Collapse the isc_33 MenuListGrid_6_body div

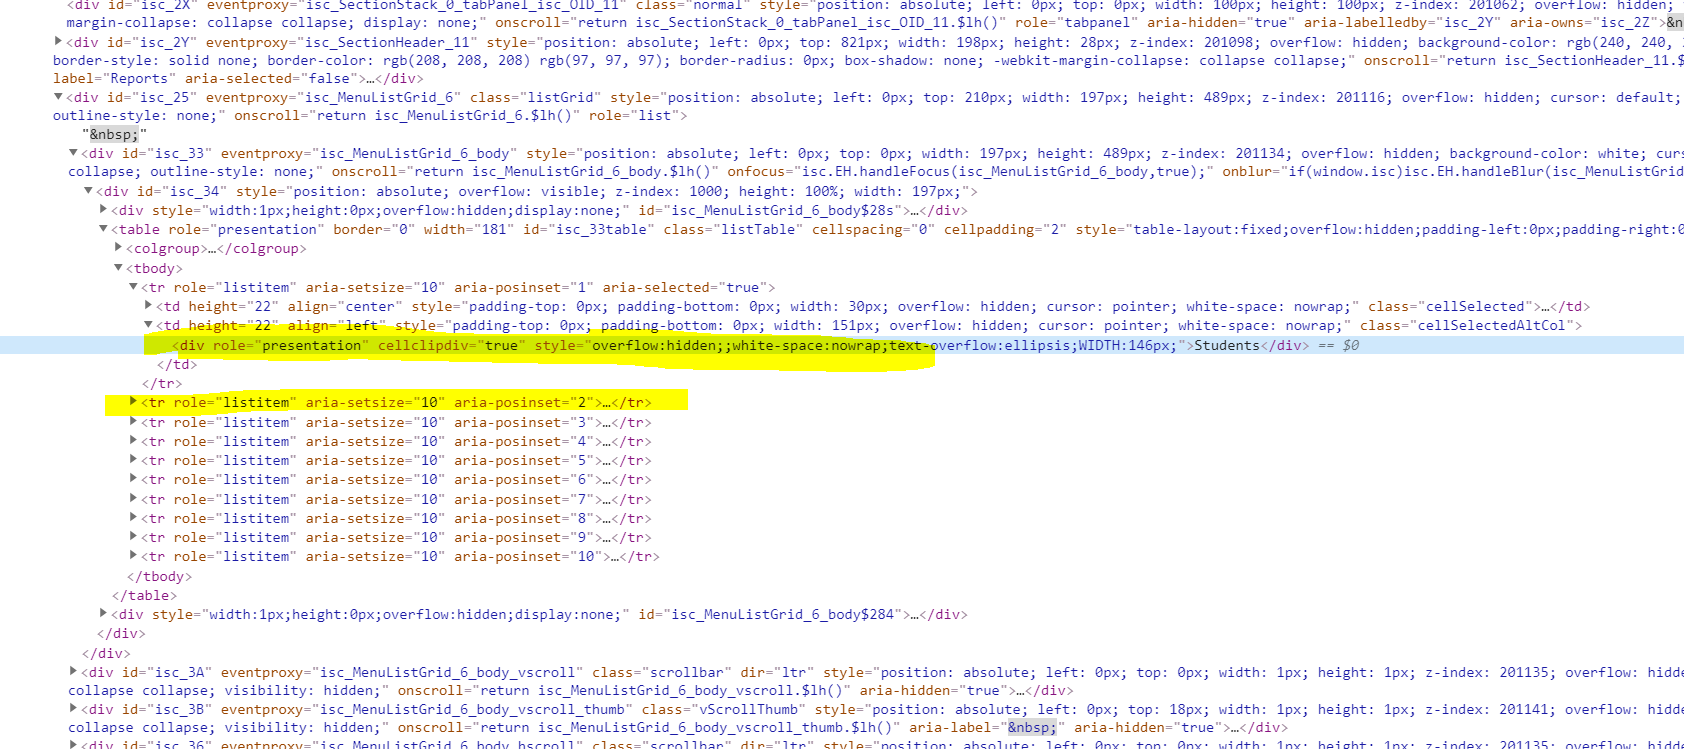click(73, 153)
